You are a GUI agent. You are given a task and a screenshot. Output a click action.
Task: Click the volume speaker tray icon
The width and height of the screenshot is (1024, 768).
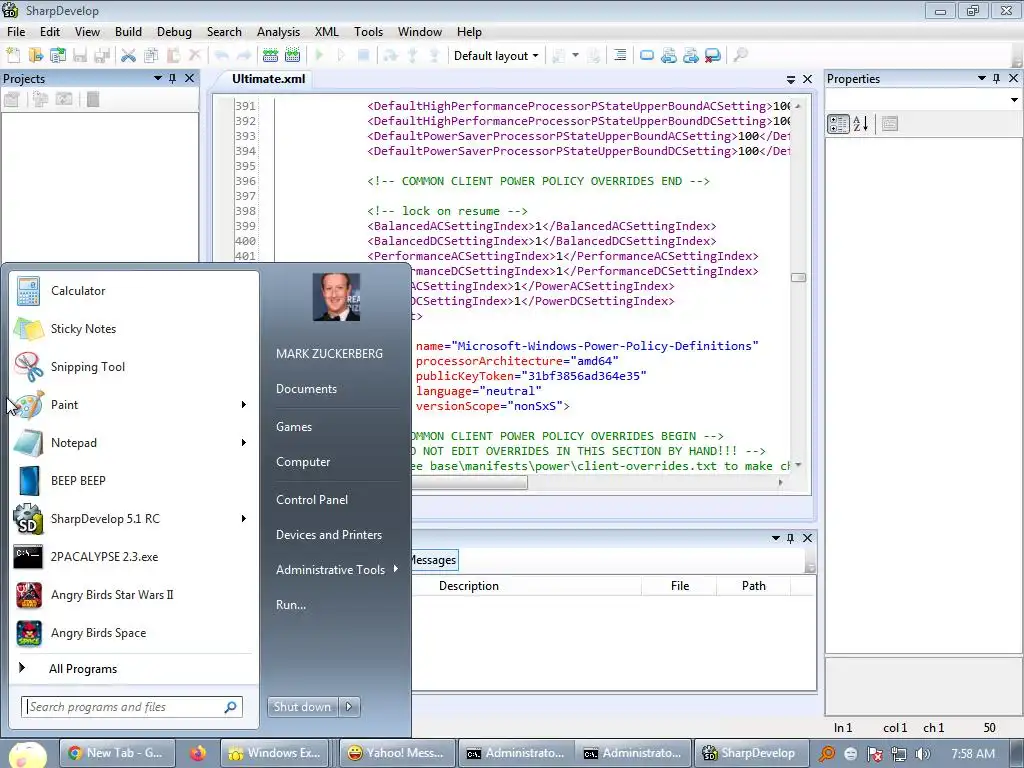pos(922,754)
